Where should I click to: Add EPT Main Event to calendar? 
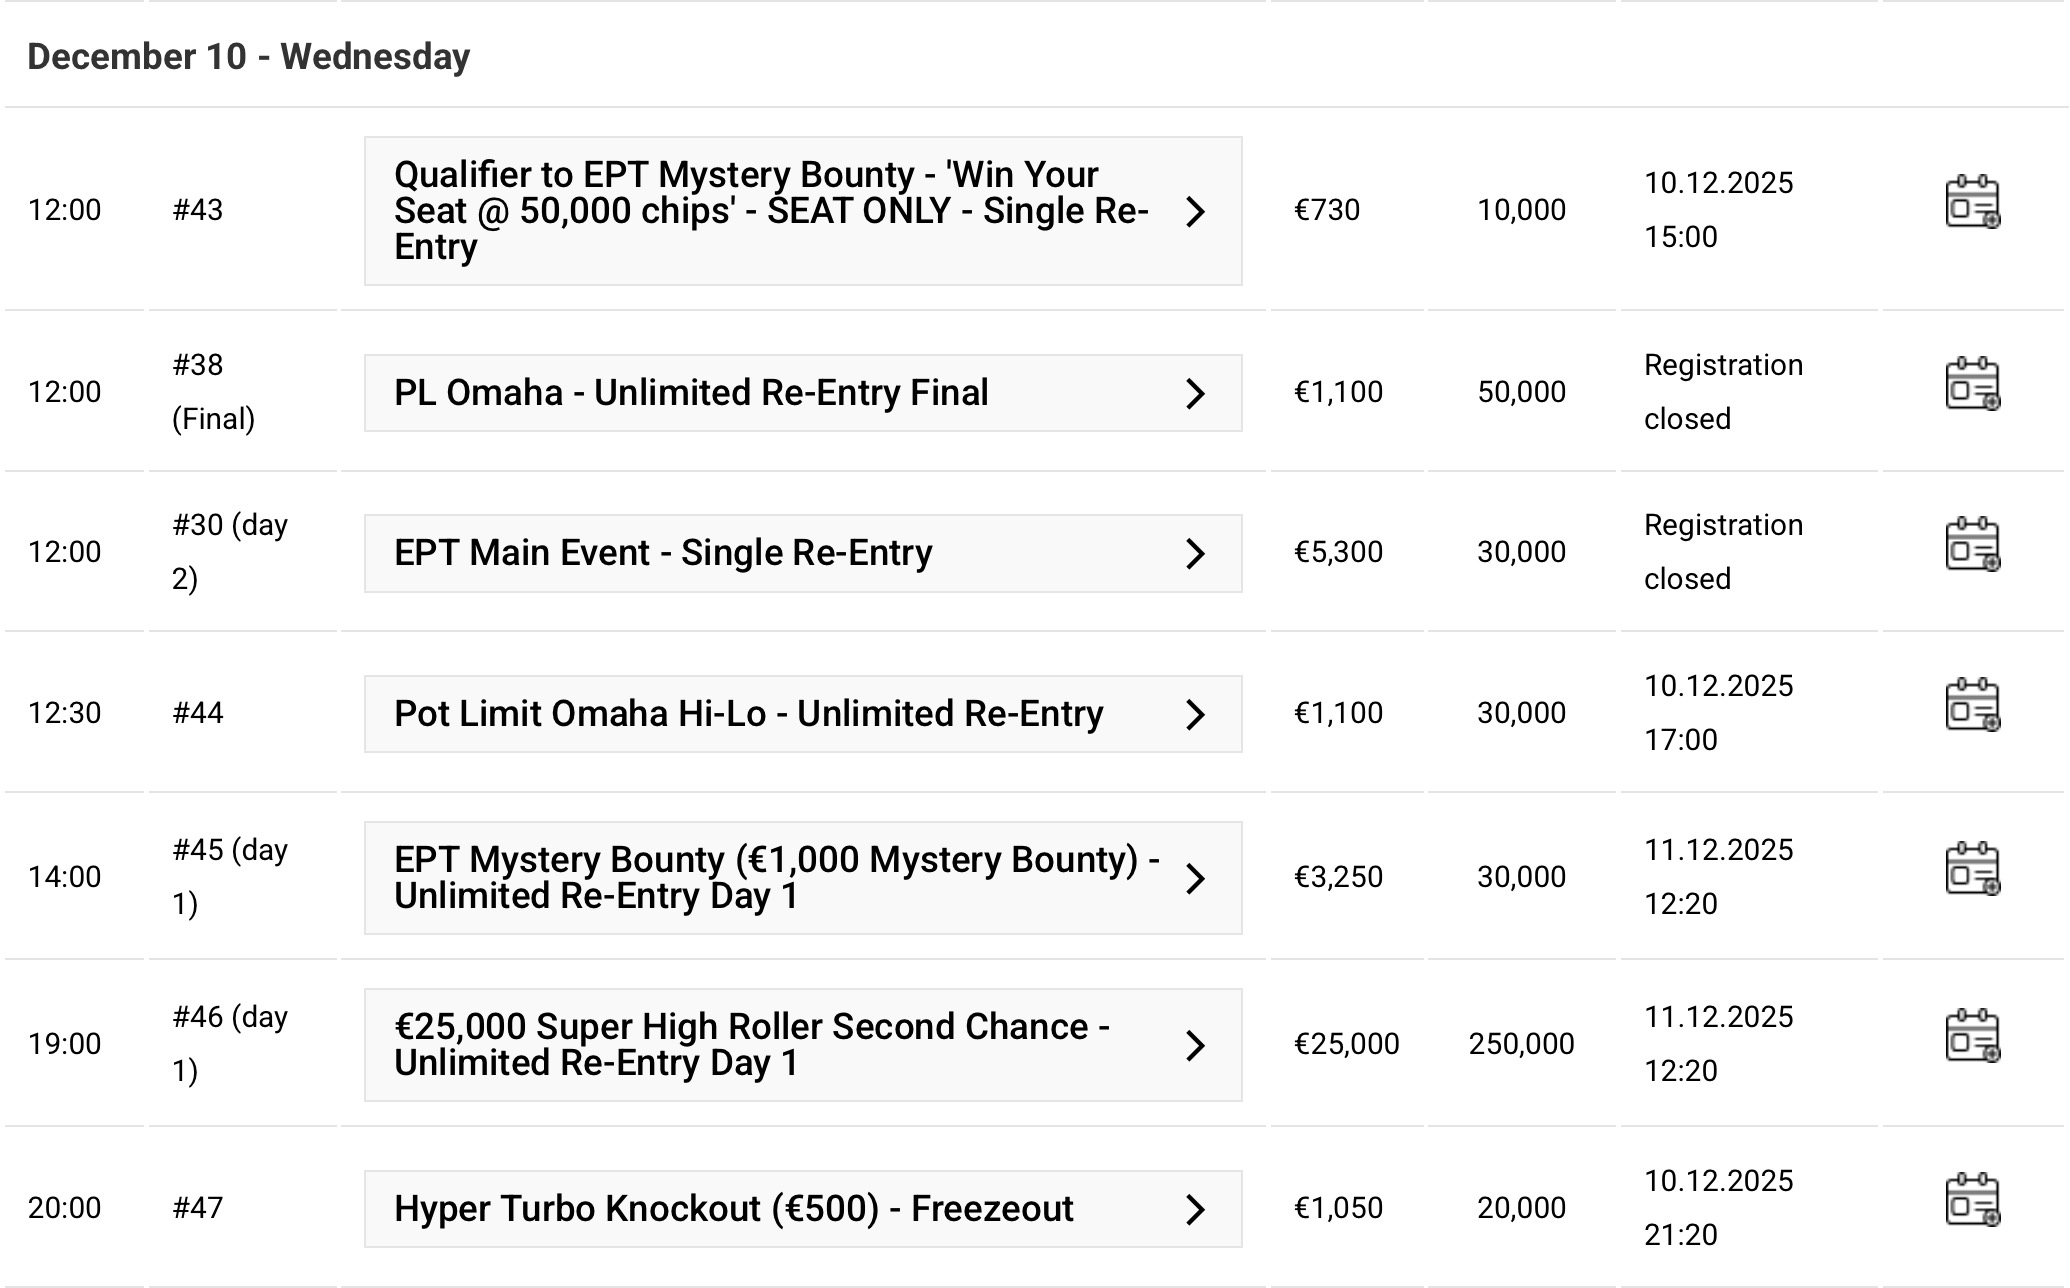1971,545
